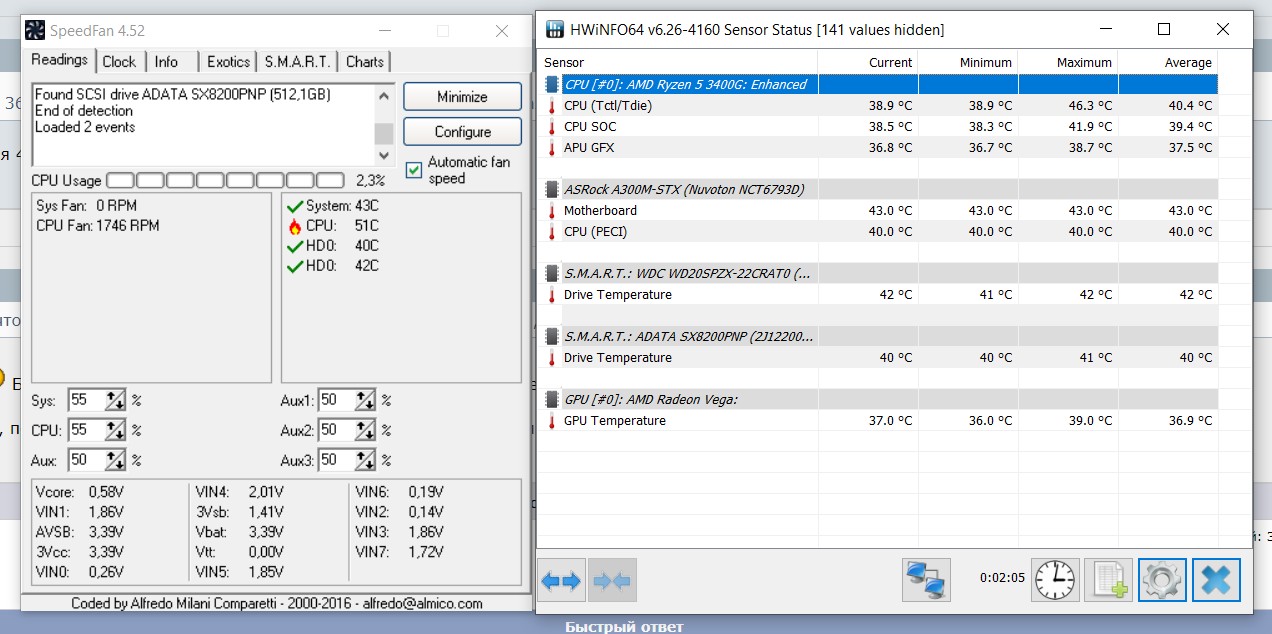The image size is (1272, 634).
Task: Click the Aux3 percentage field
Action: [335, 460]
